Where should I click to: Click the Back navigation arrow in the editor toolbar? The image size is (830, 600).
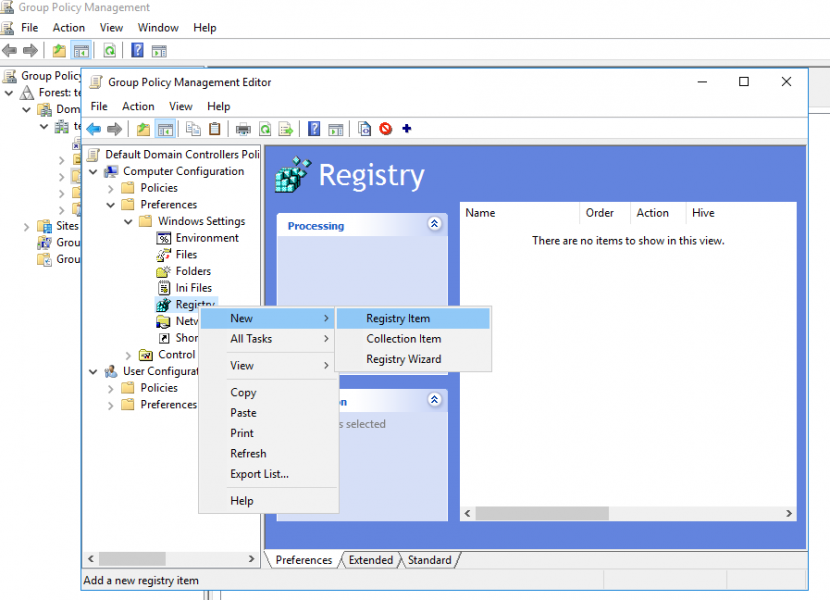[x=94, y=128]
